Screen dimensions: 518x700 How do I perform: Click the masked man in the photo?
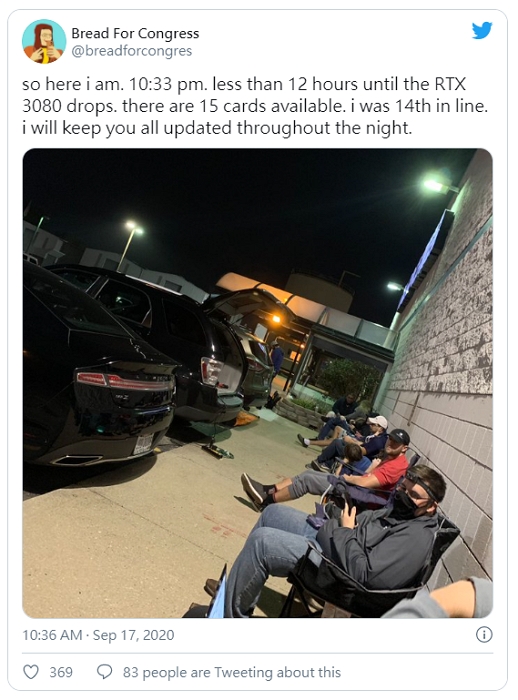click(348, 545)
